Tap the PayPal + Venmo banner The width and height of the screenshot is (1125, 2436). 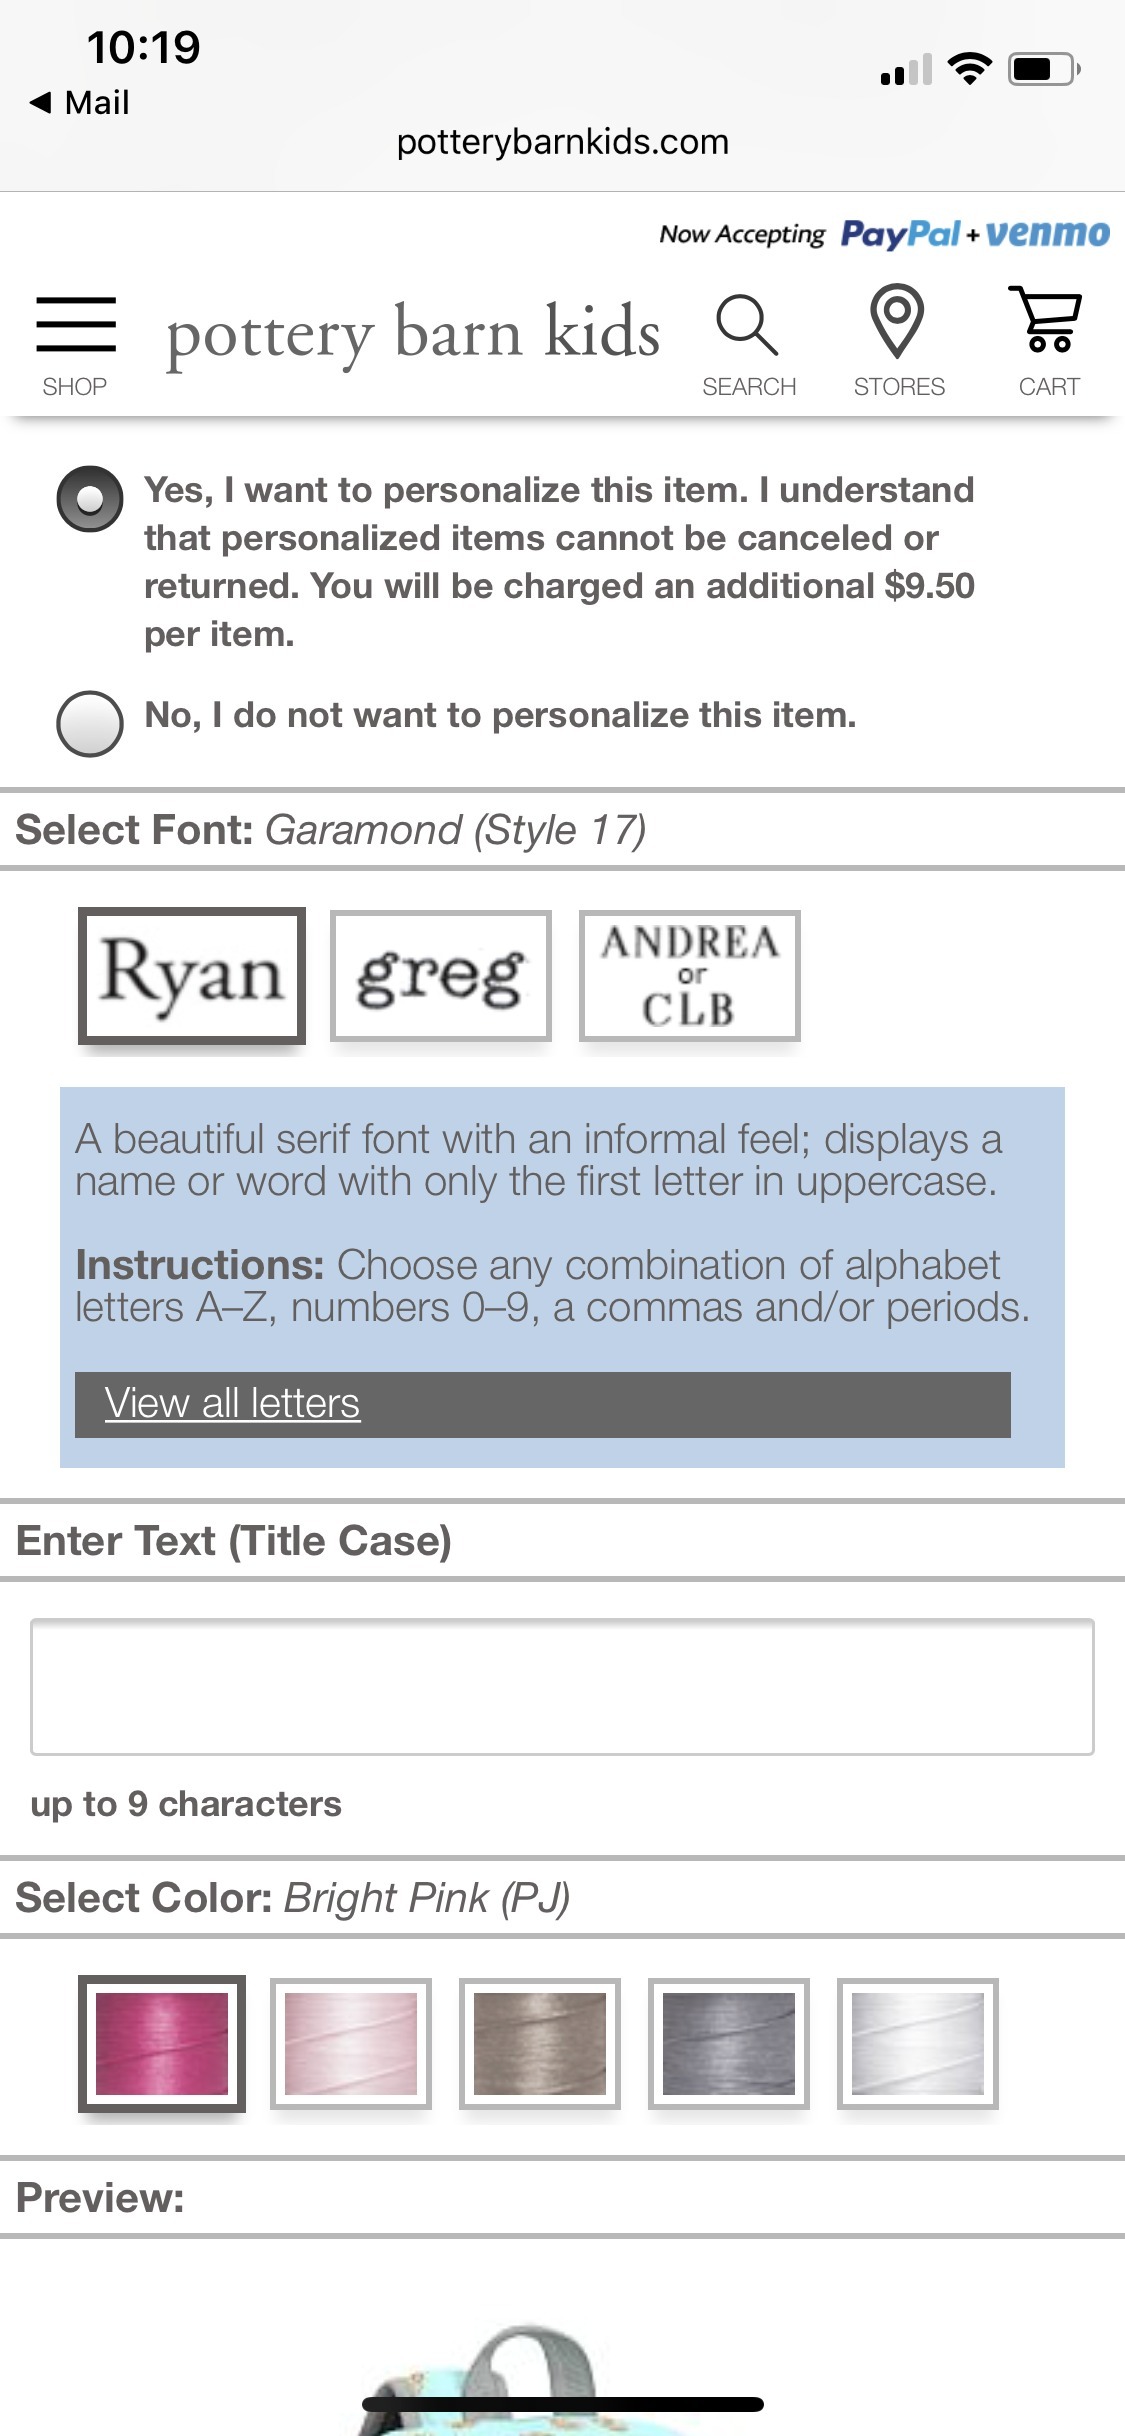click(884, 234)
